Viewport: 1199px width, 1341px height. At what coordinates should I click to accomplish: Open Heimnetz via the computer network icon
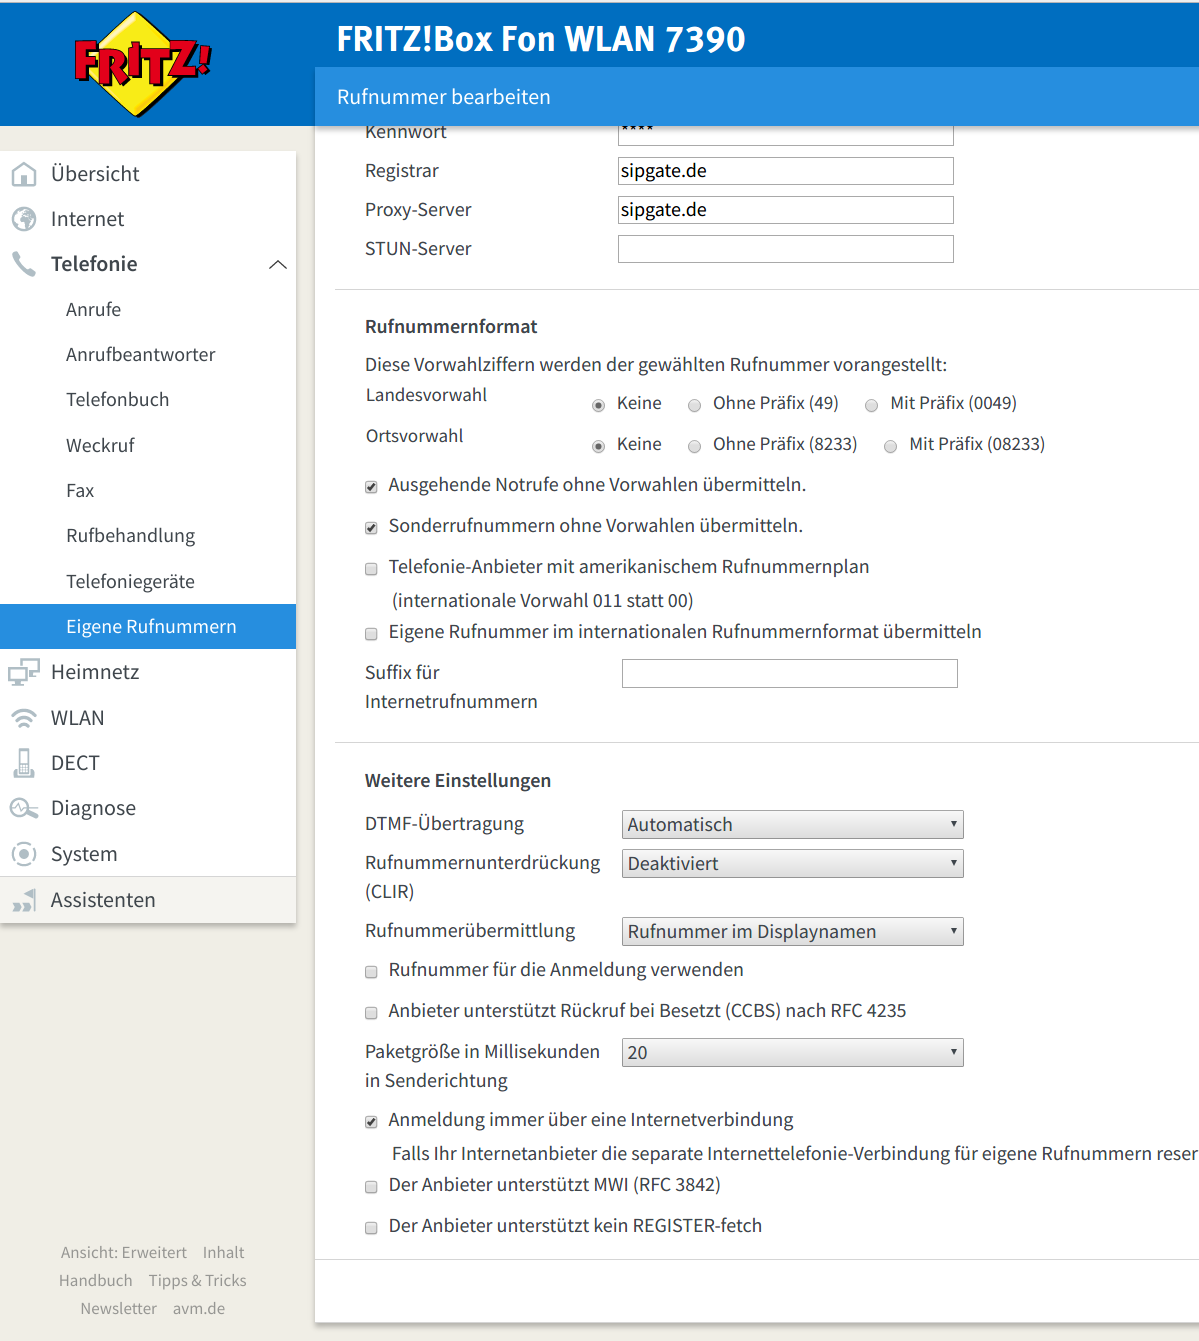tap(24, 672)
